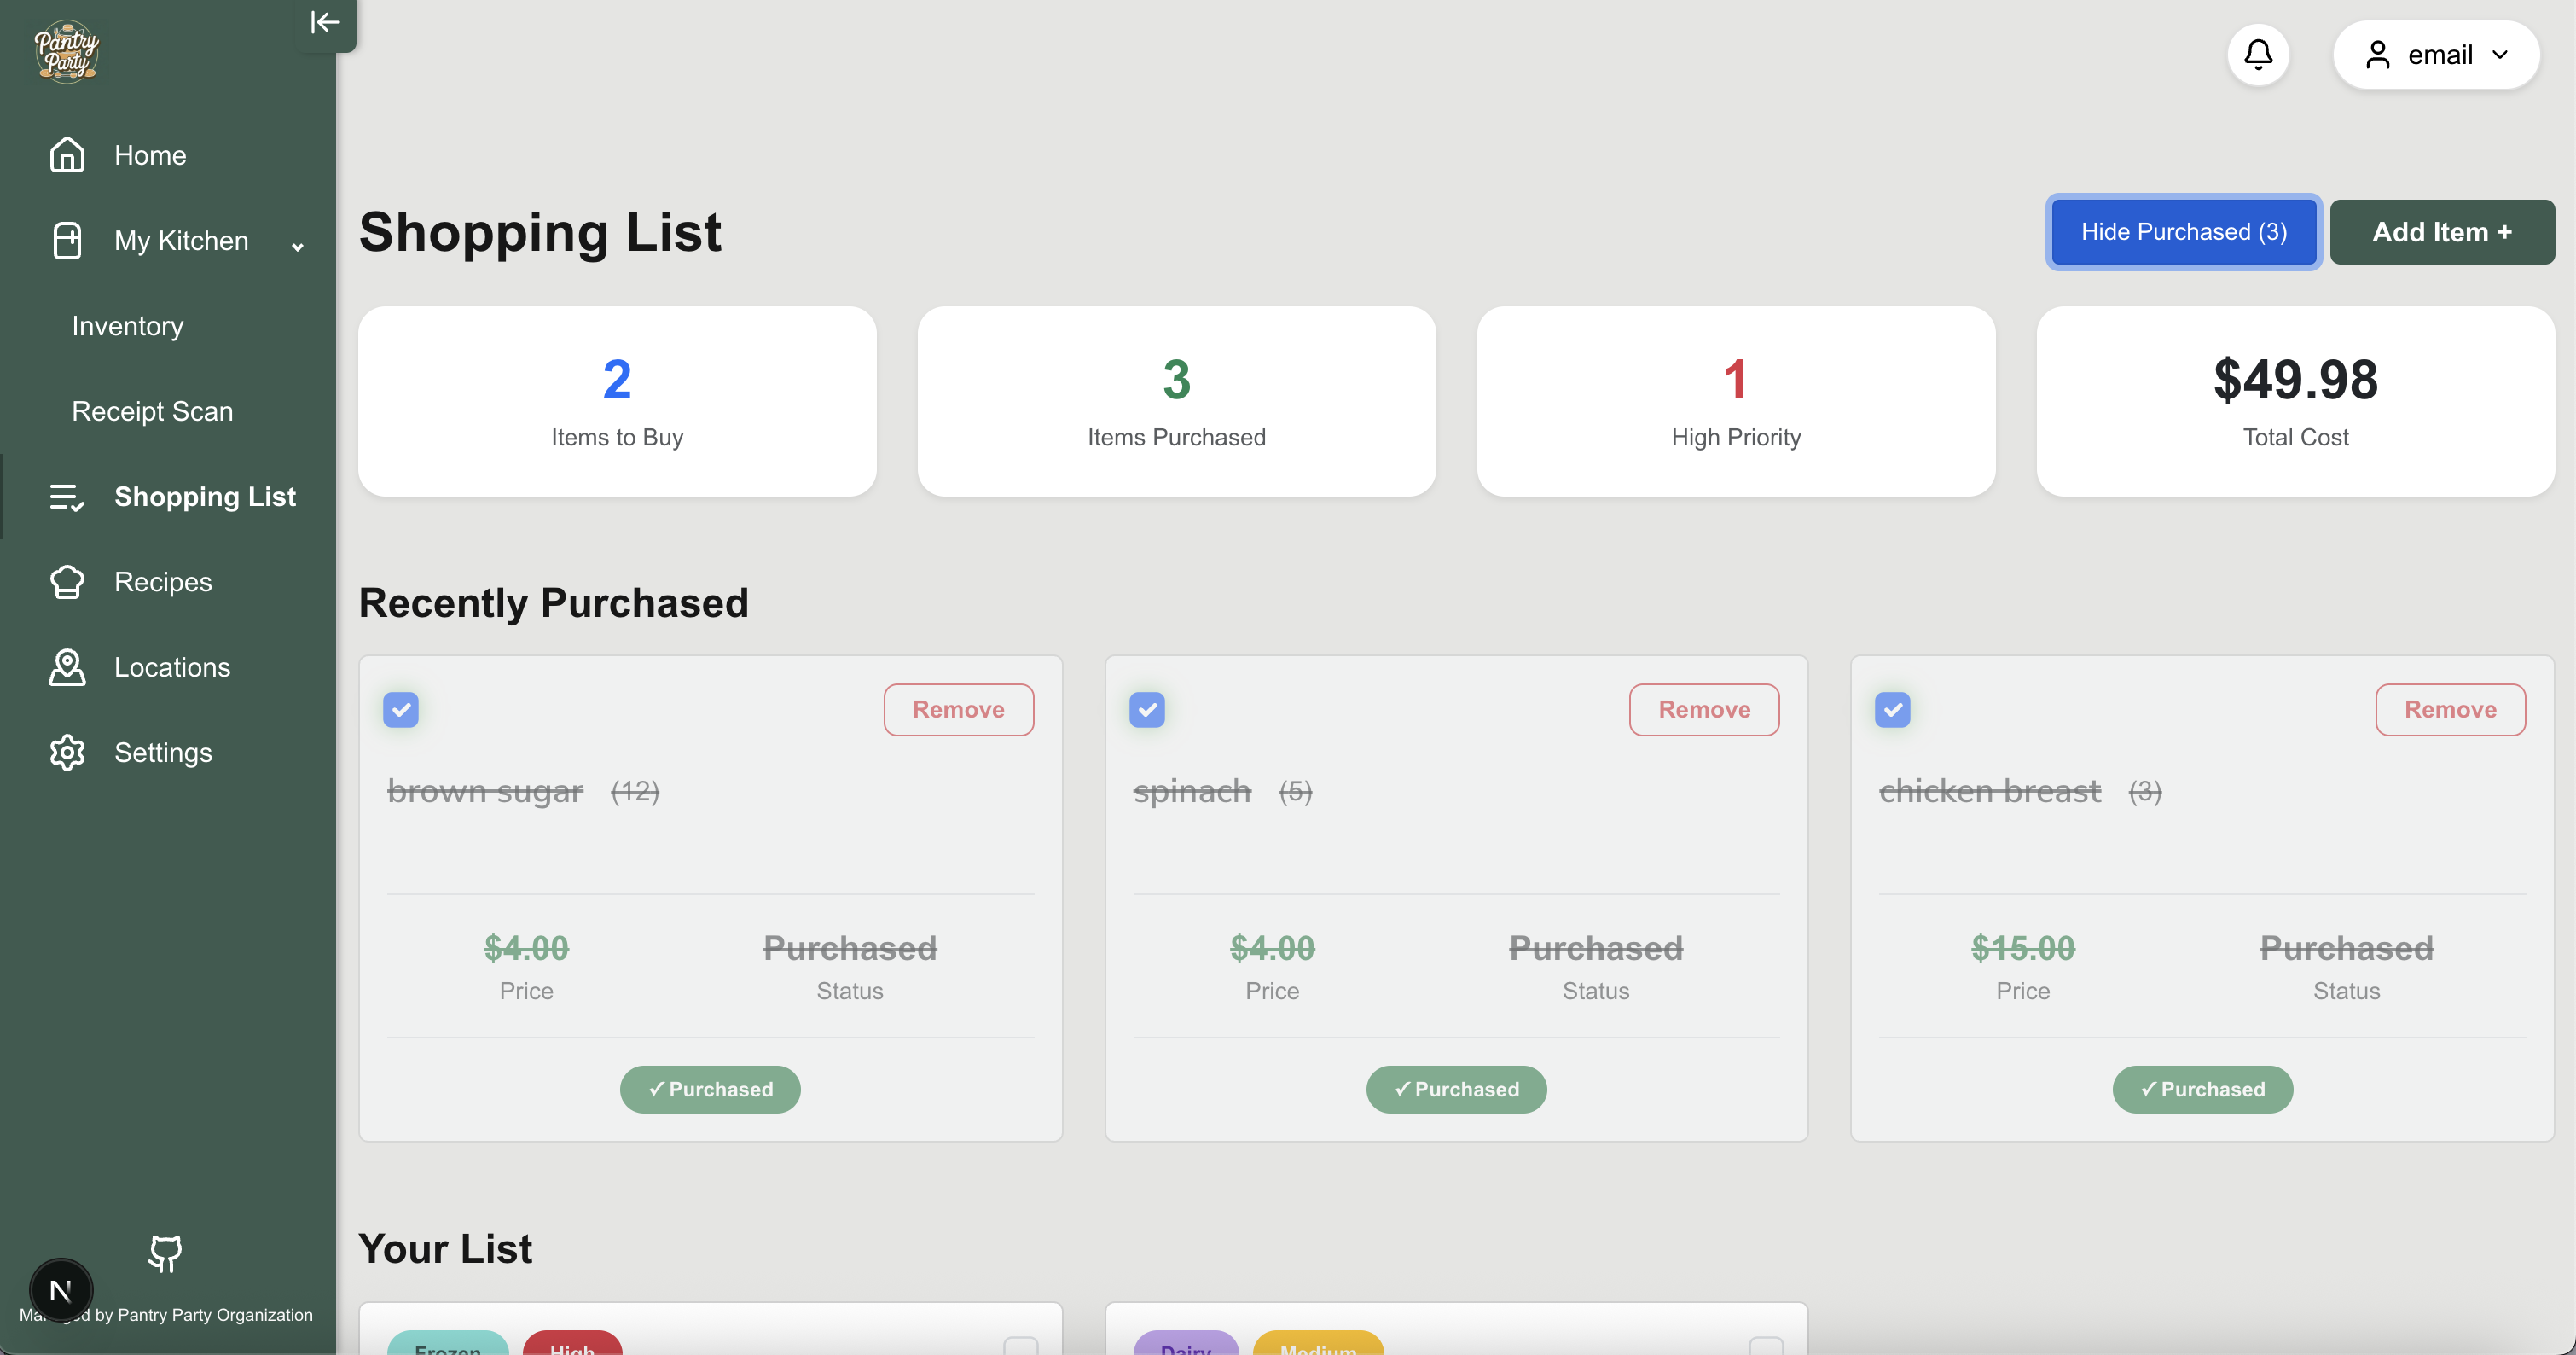This screenshot has height=1355, width=2576.
Task: Click Purchased badge on chicken breast card
Action: [x=2202, y=1089]
